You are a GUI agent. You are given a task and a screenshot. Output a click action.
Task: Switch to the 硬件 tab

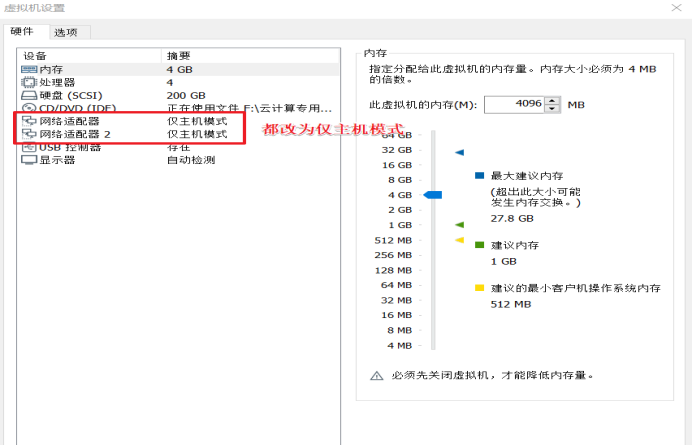point(22,31)
